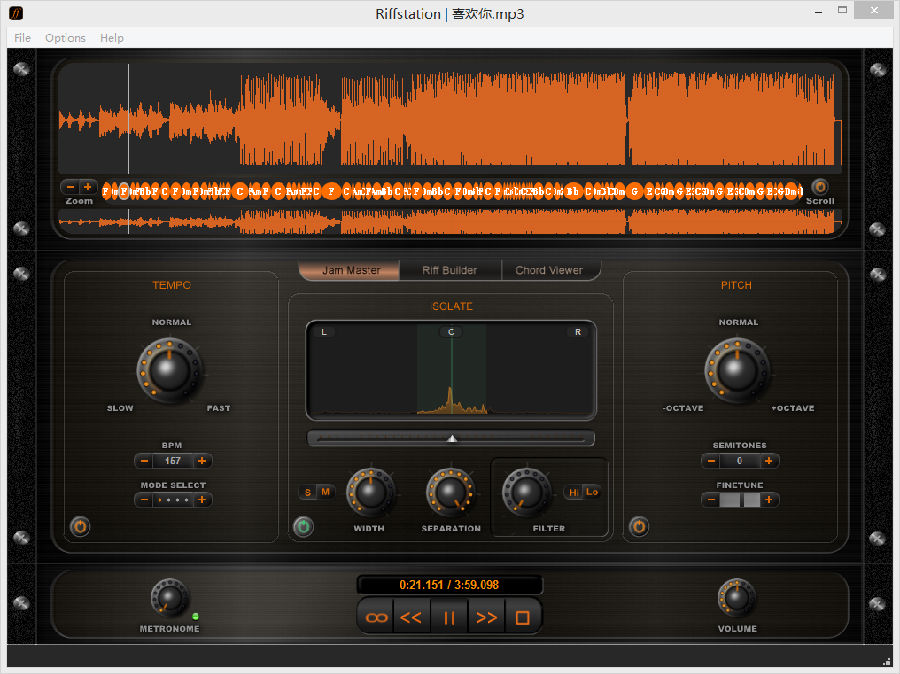The width and height of the screenshot is (900, 674).
Task: Click the Mode Select dots display
Action: pyautogui.click(x=173, y=500)
